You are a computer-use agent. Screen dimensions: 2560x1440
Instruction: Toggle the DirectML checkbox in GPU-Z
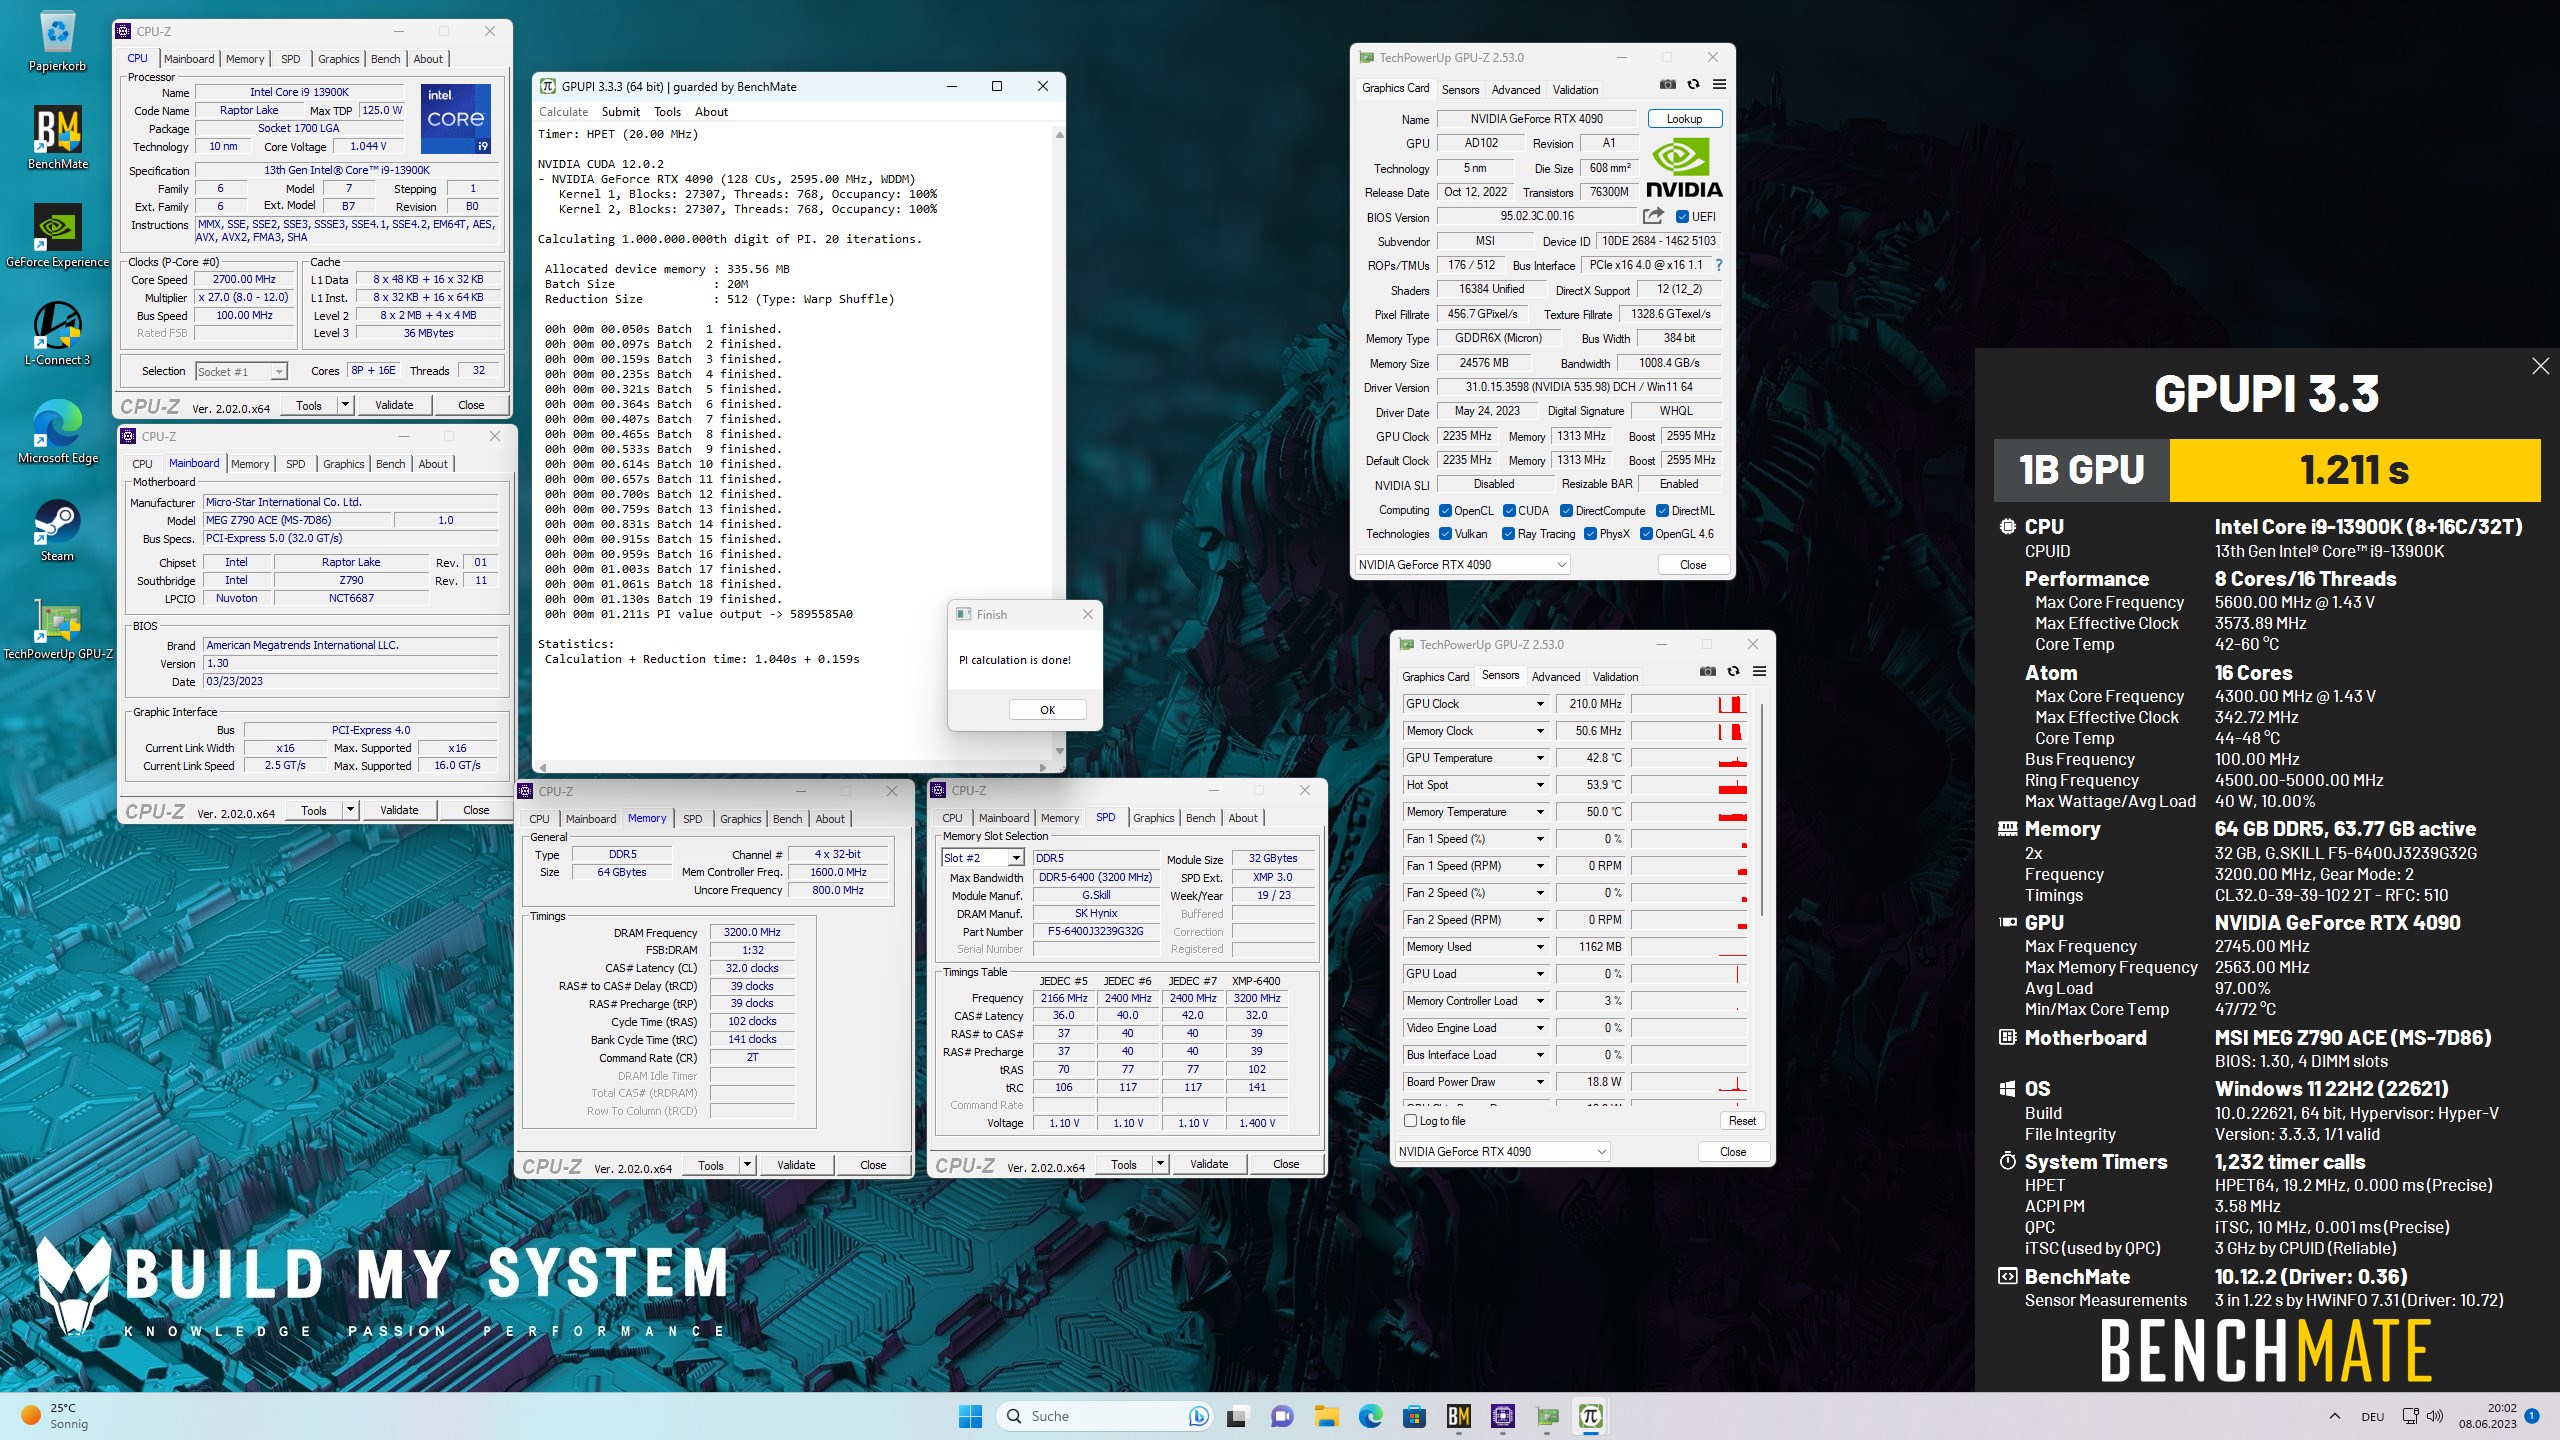point(1662,511)
